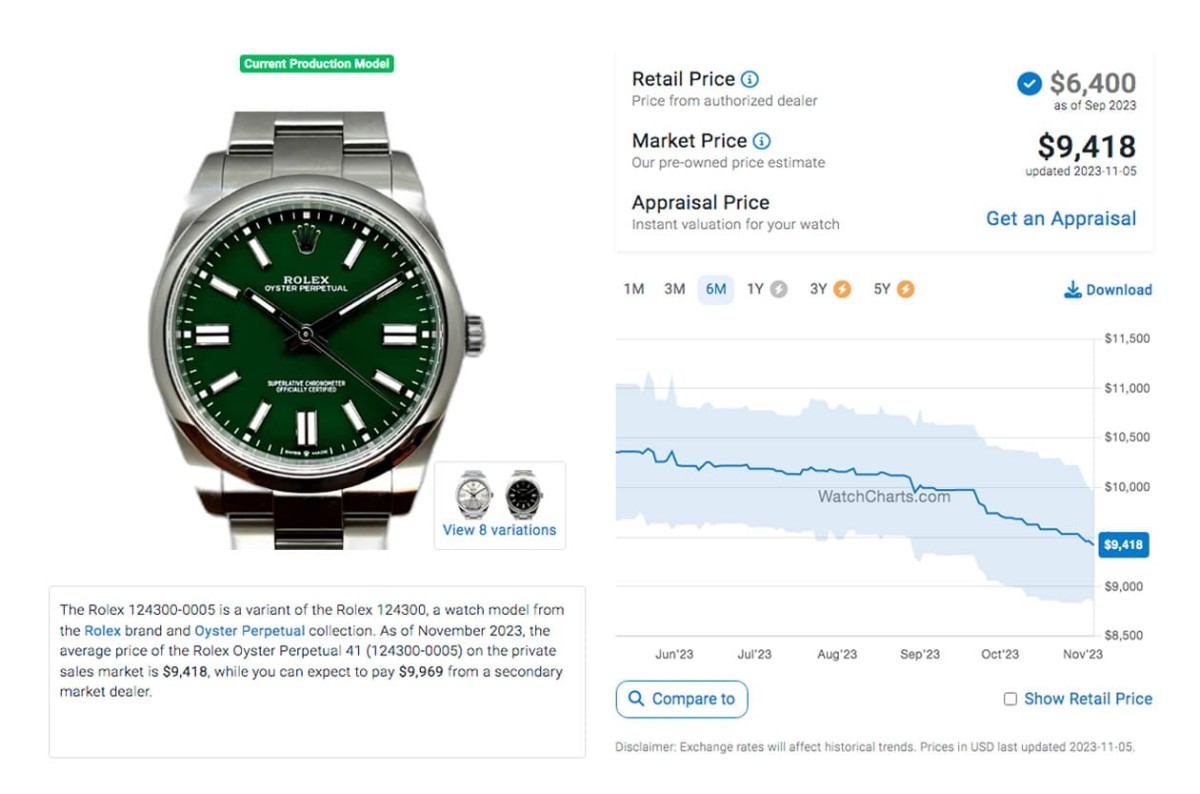
Task: Click the silver dial variation thumbnail
Action: click(x=474, y=493)
